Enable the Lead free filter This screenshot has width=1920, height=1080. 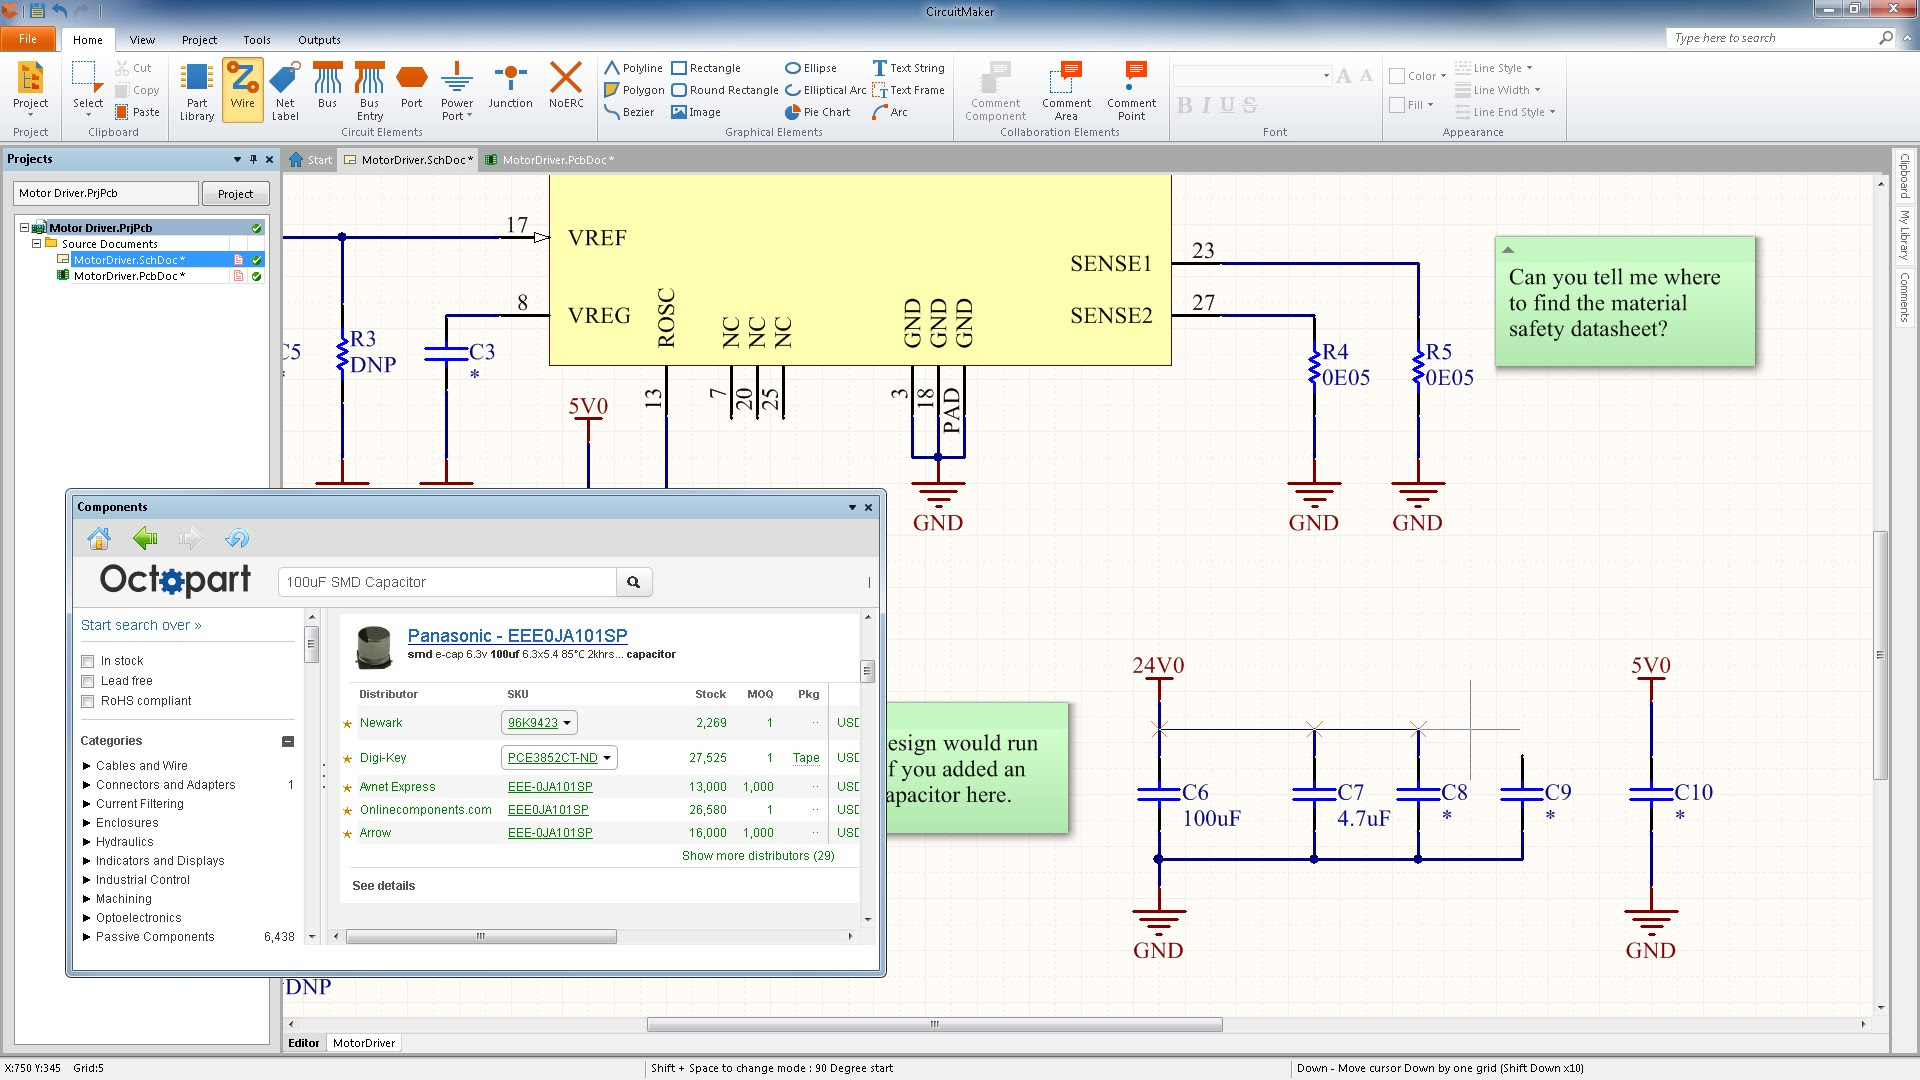coord(88,681)
